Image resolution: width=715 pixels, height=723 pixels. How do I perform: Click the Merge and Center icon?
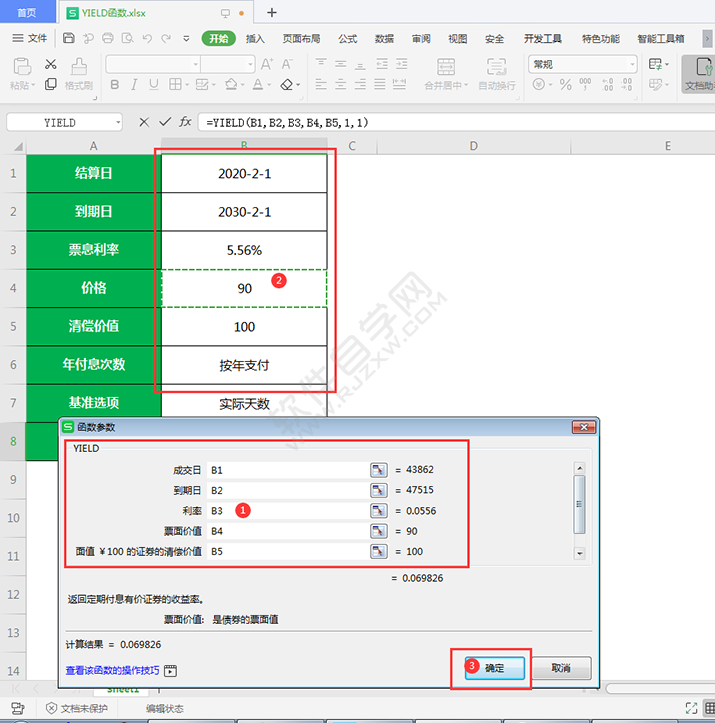tap(446, 67)
